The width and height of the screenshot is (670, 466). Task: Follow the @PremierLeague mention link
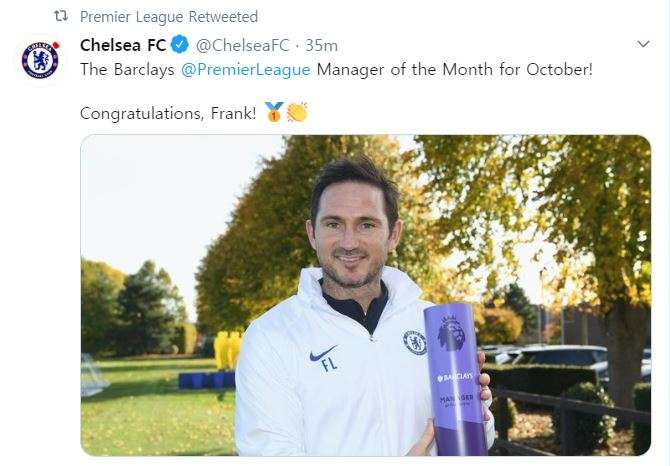coord(248,72)
